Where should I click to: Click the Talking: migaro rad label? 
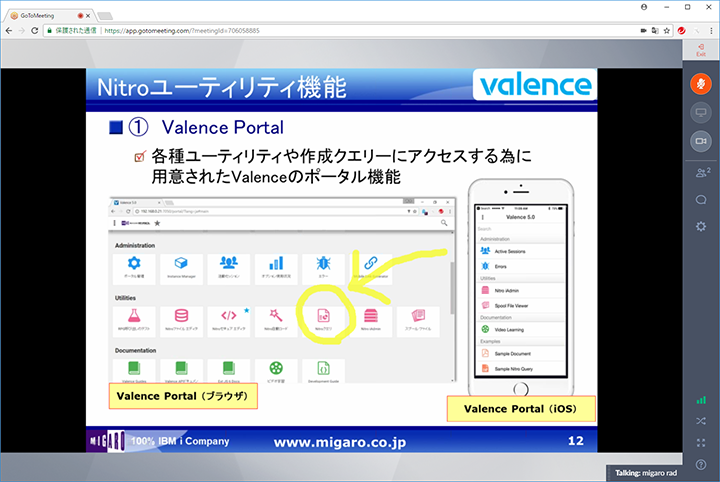[x=646, y=473]
